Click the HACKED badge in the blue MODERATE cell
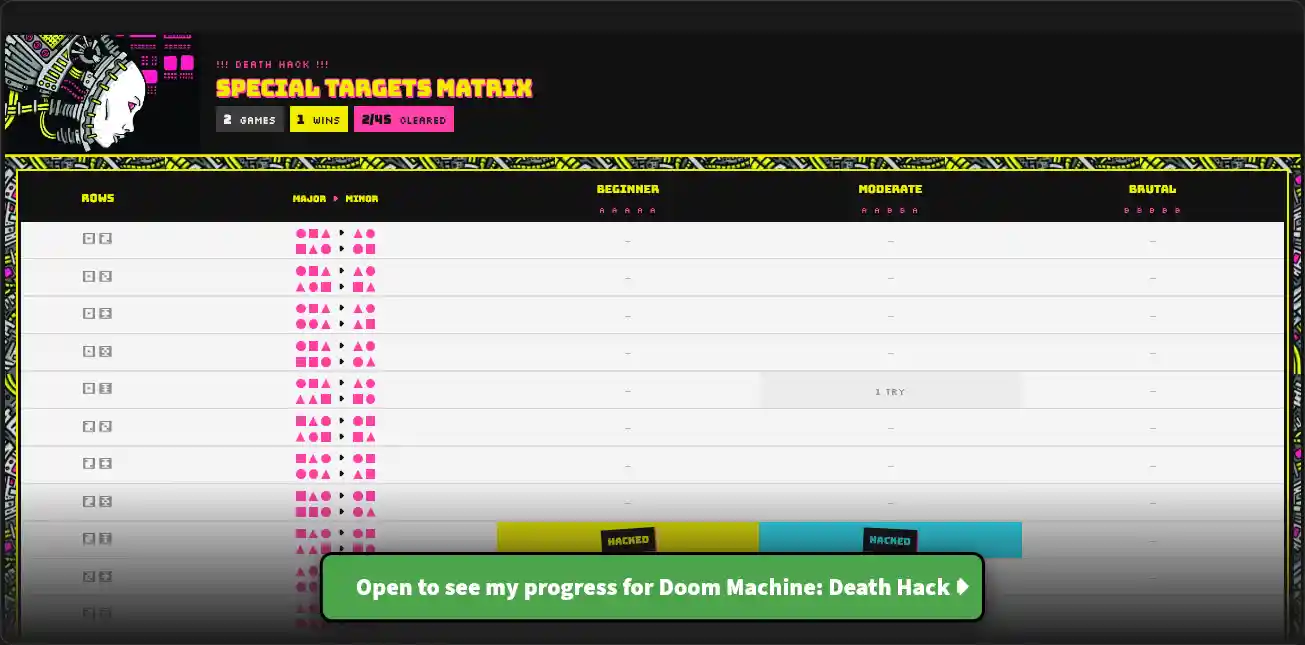The height and width of the screenshot is (645, 1305). pos(890,541)
